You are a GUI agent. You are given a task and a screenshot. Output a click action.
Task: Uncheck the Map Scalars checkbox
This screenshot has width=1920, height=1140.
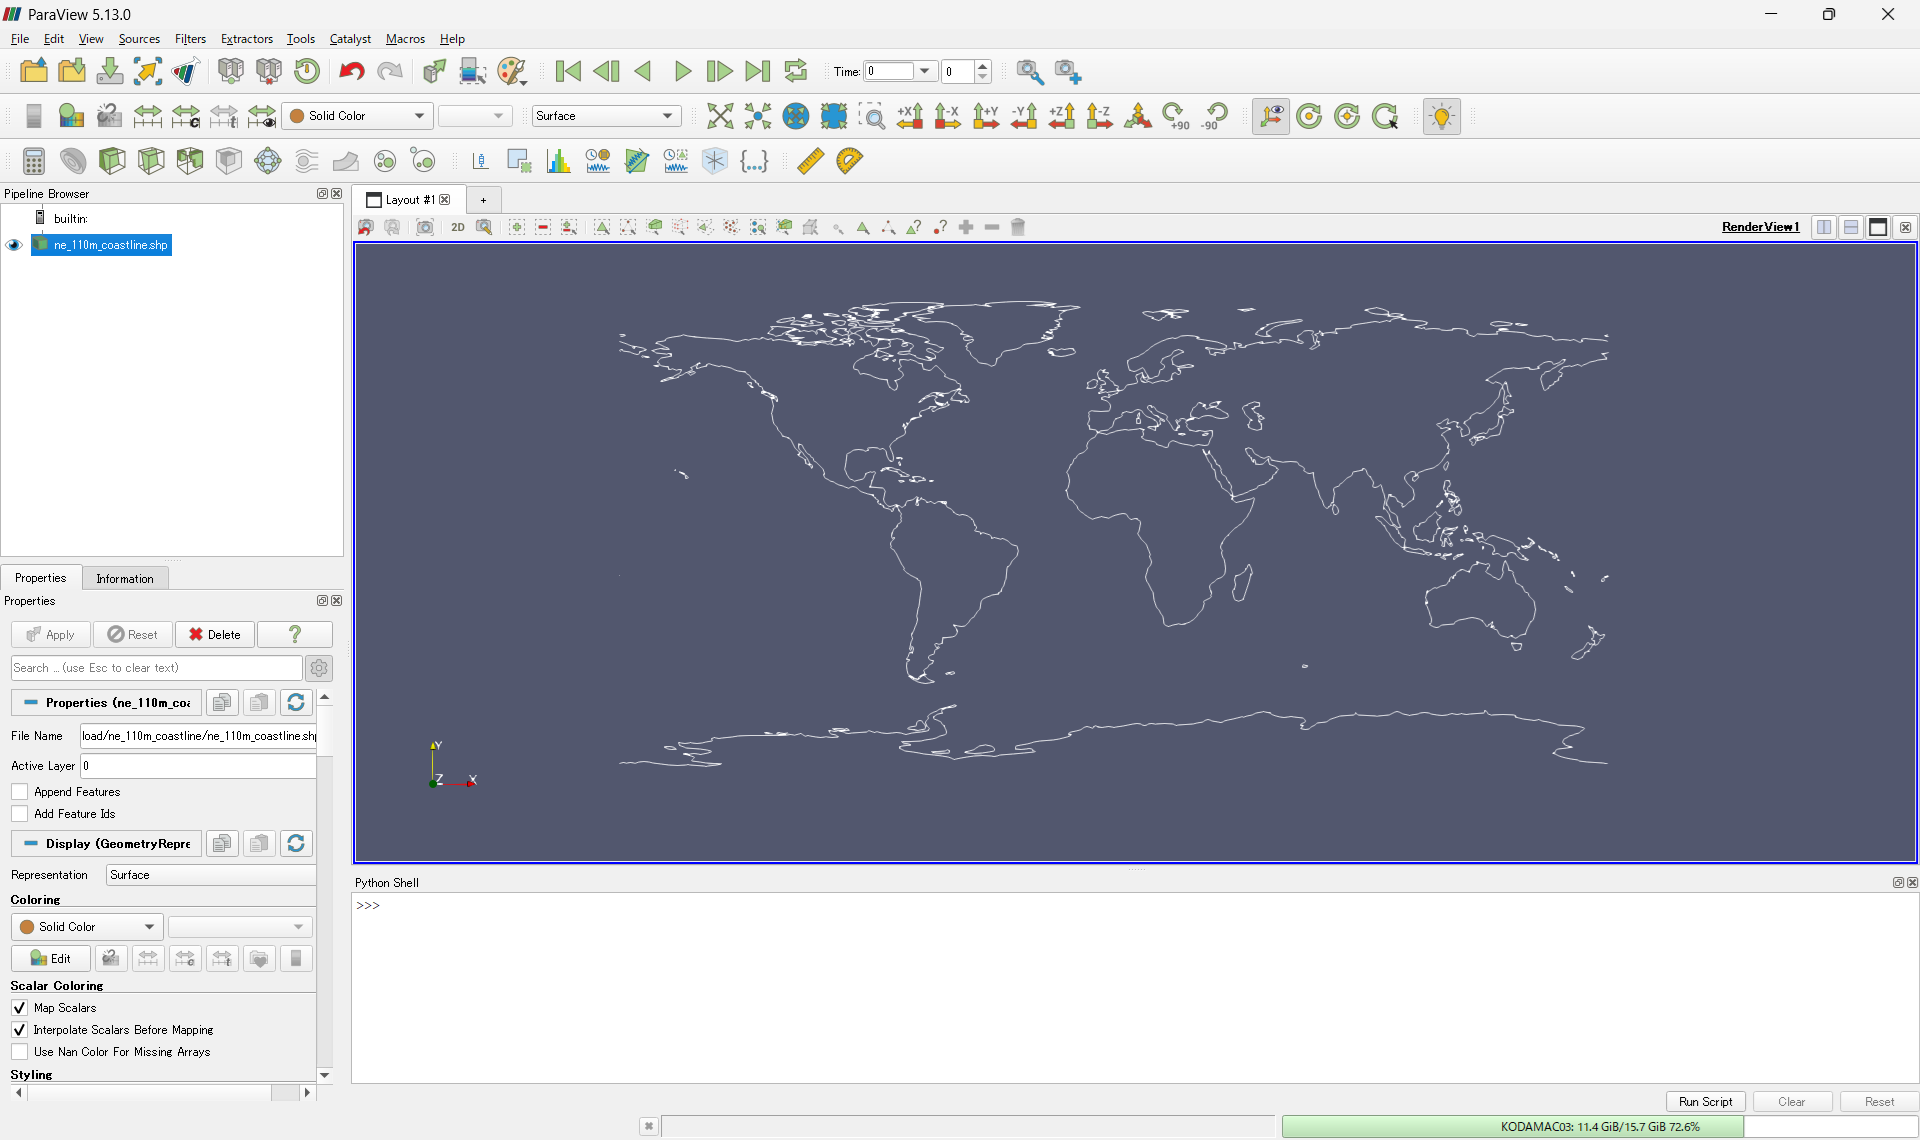[x=20, y=1008]
